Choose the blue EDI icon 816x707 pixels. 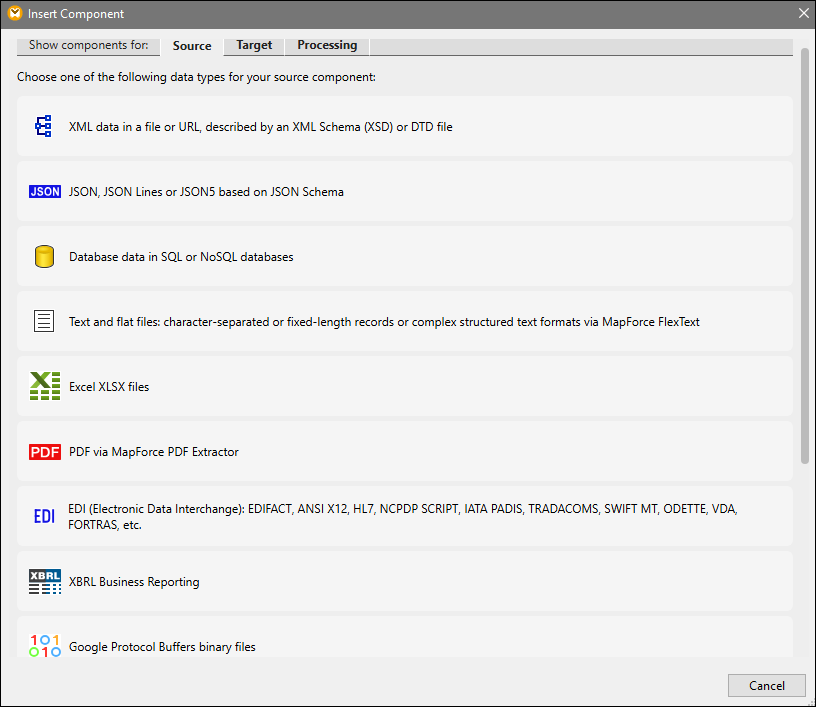(44, 517)
